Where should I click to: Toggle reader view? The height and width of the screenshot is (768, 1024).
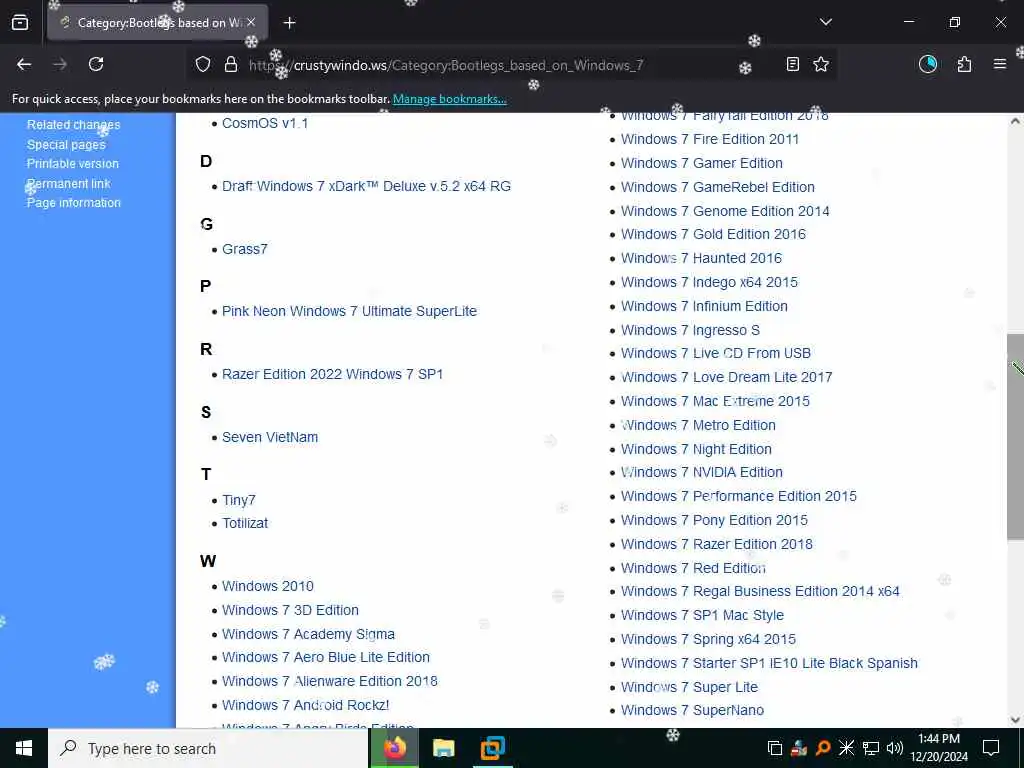(x=792, y=64)
